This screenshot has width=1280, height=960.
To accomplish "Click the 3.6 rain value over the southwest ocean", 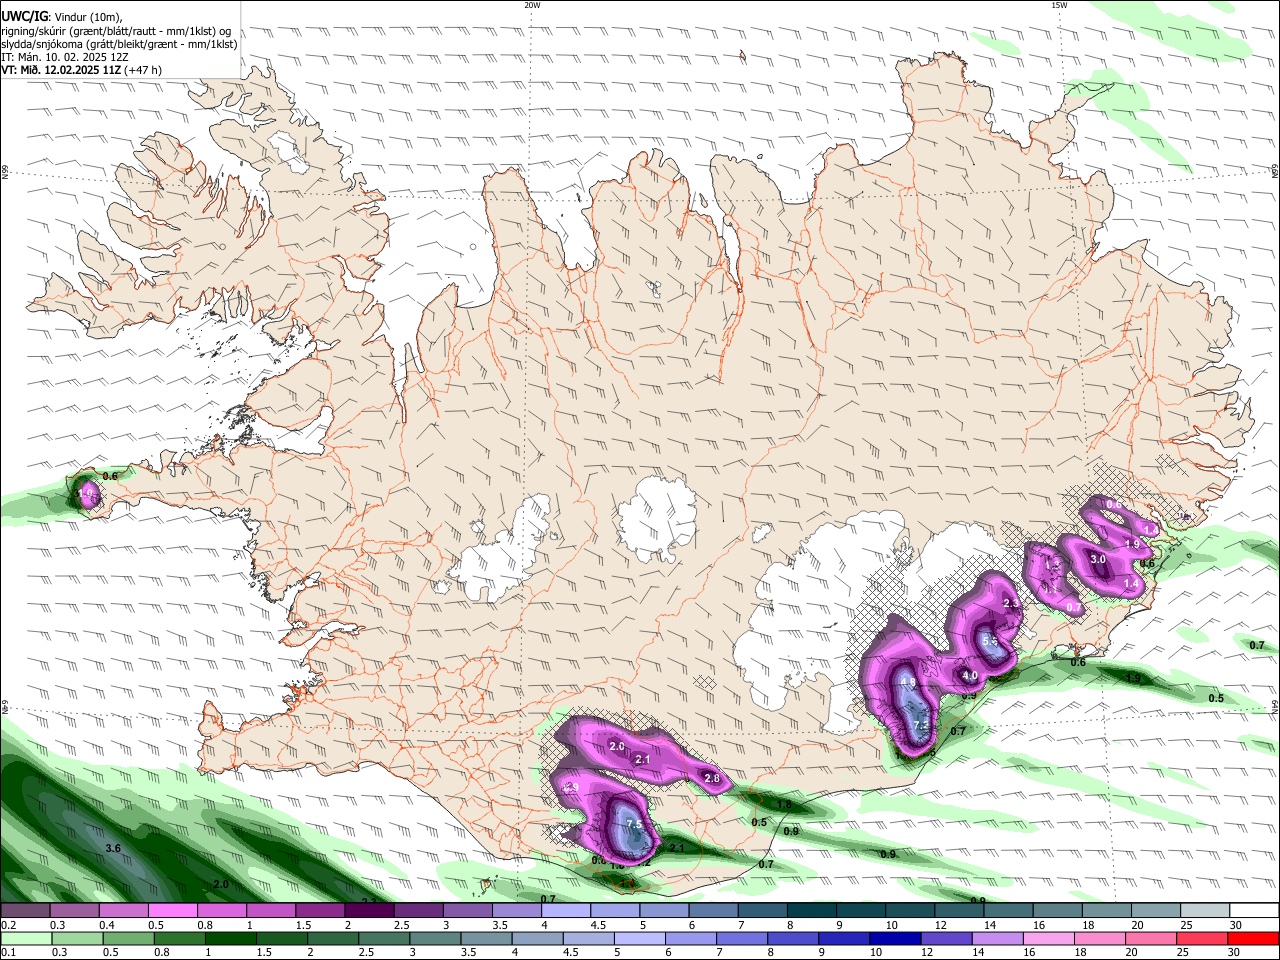I will (113, 848).
